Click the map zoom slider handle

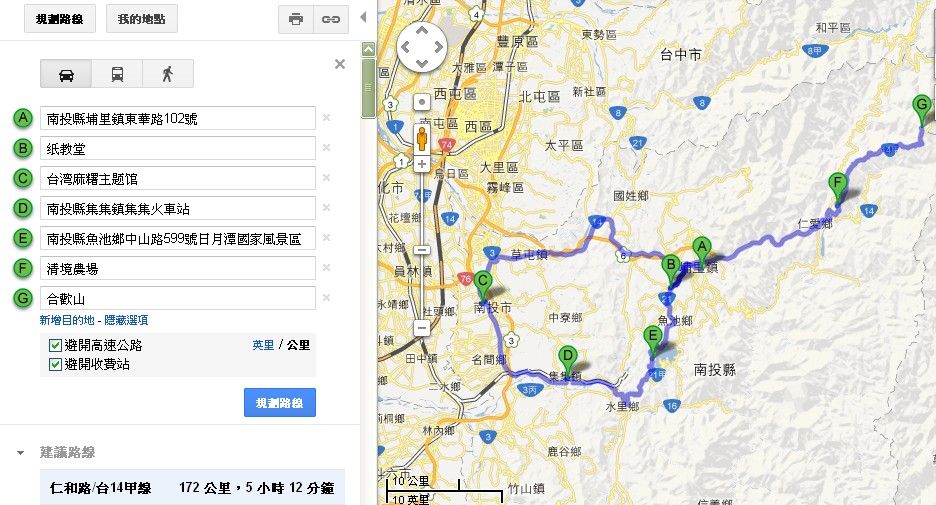422,250
